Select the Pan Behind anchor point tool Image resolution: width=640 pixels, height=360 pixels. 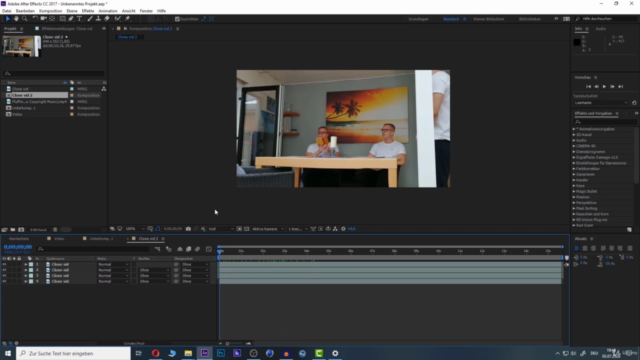52,19
